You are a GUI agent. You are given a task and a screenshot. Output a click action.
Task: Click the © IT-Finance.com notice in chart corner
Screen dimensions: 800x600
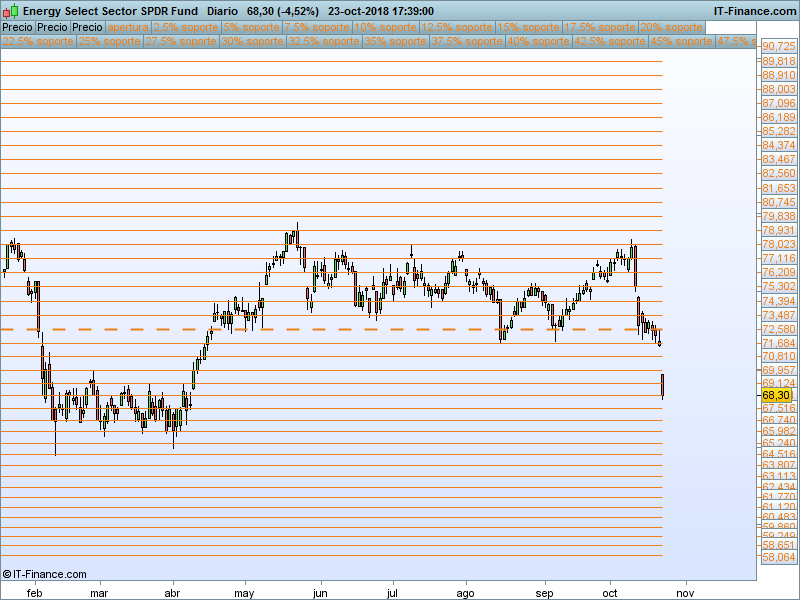(44, 574)
